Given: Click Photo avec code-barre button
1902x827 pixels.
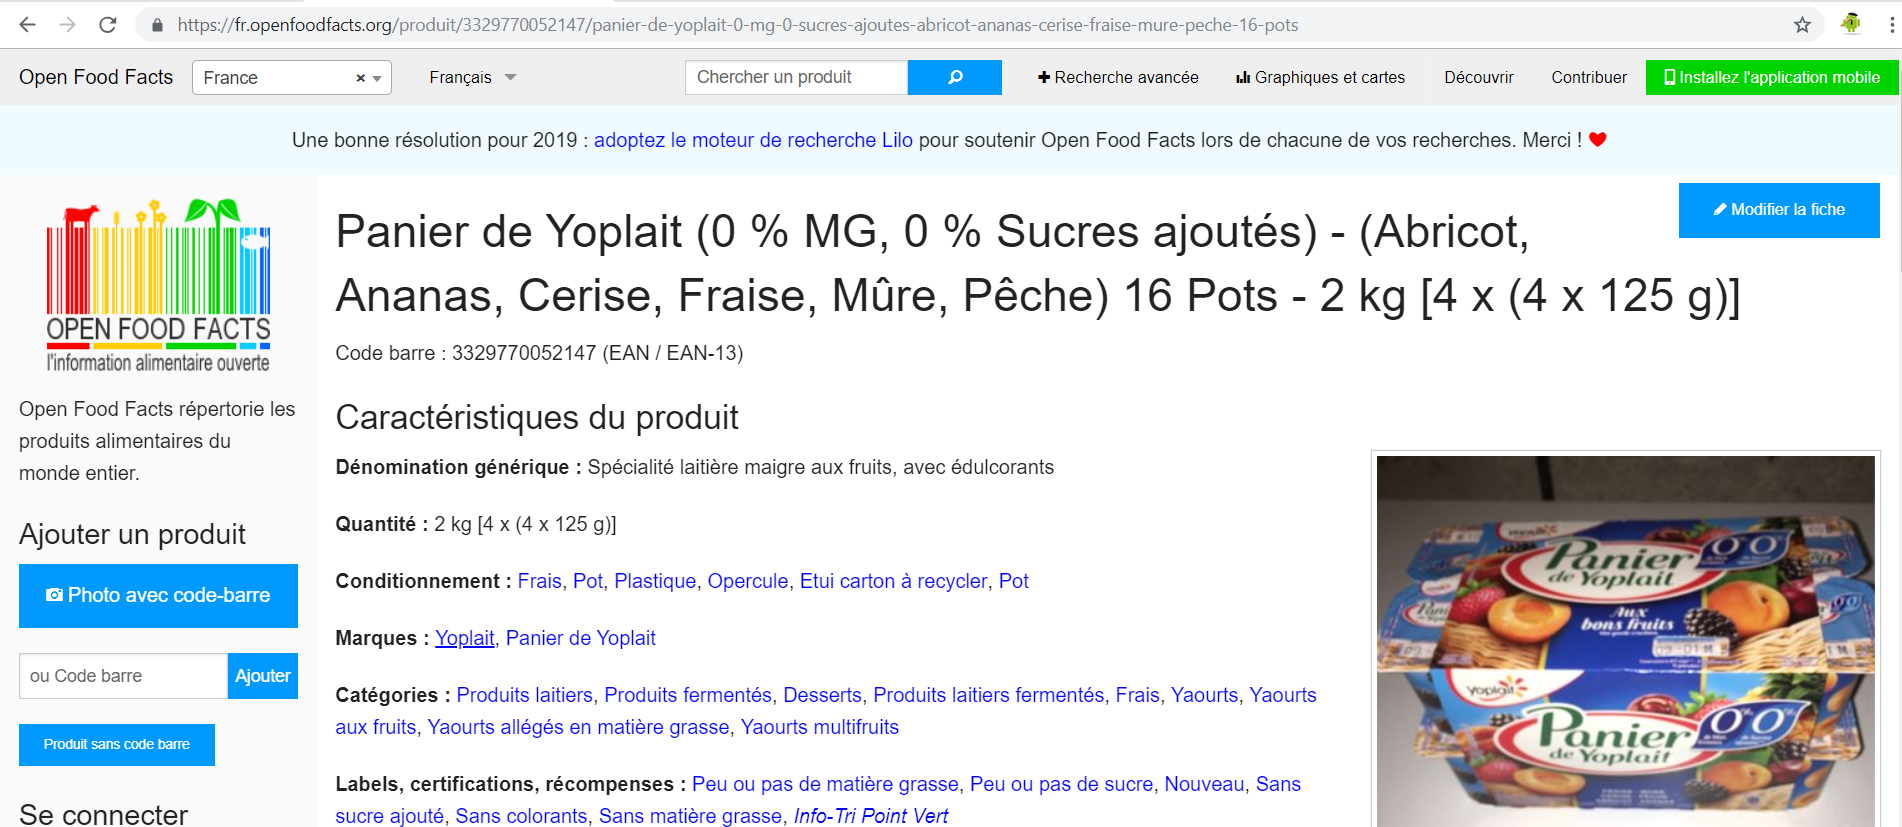Looking at the screenshot, I should click(158, 595).
